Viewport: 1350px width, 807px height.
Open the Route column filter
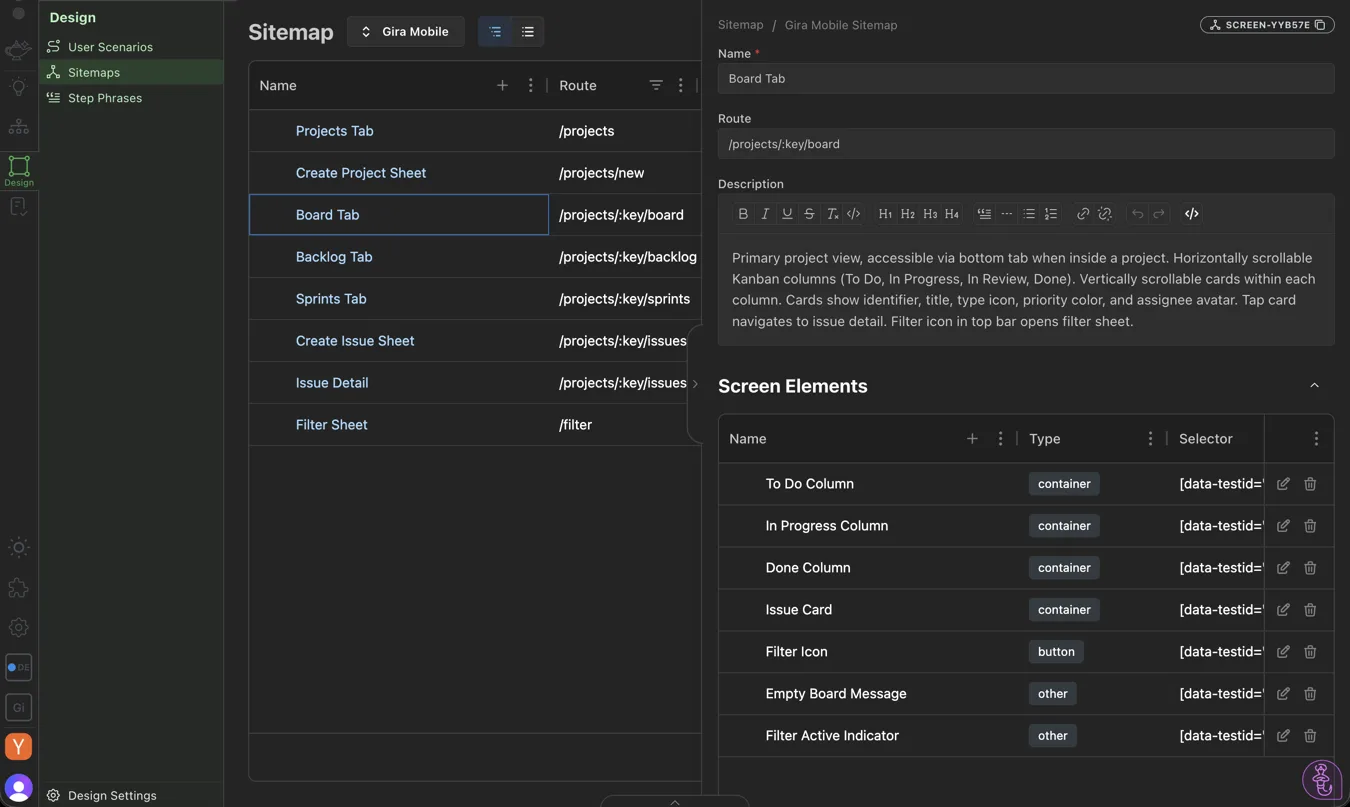[x=656, y=85]
